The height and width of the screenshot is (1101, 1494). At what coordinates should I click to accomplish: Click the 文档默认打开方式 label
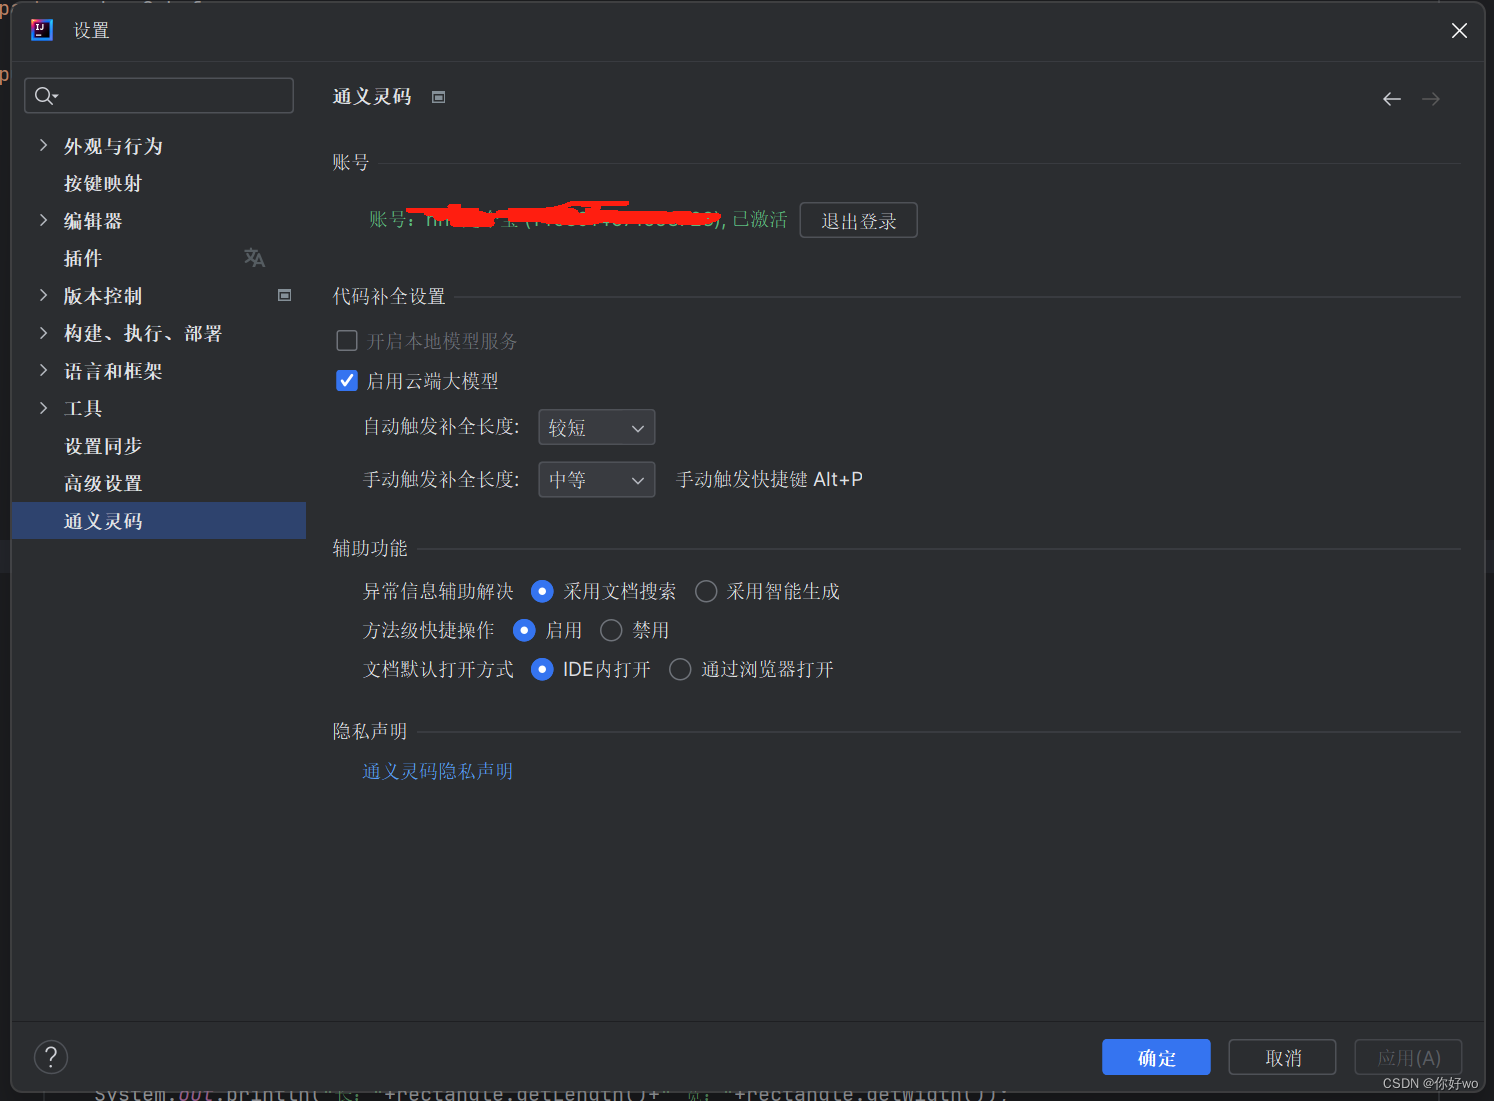[438, 670]
